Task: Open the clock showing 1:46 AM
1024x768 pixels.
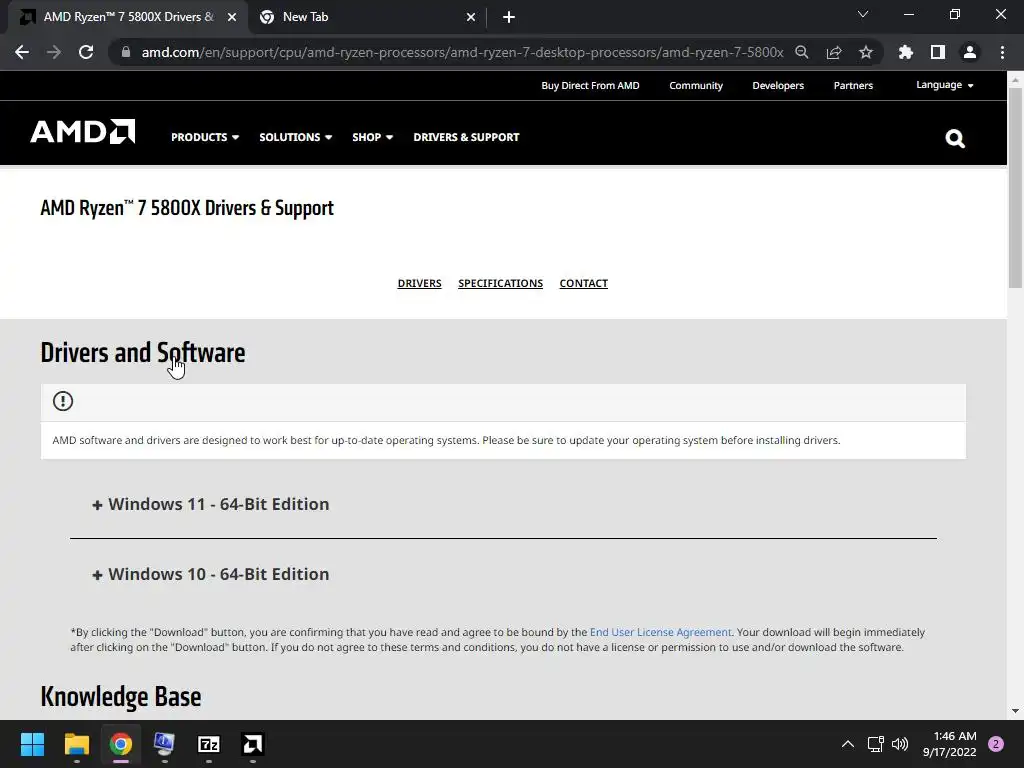Action: click(950, 744)
